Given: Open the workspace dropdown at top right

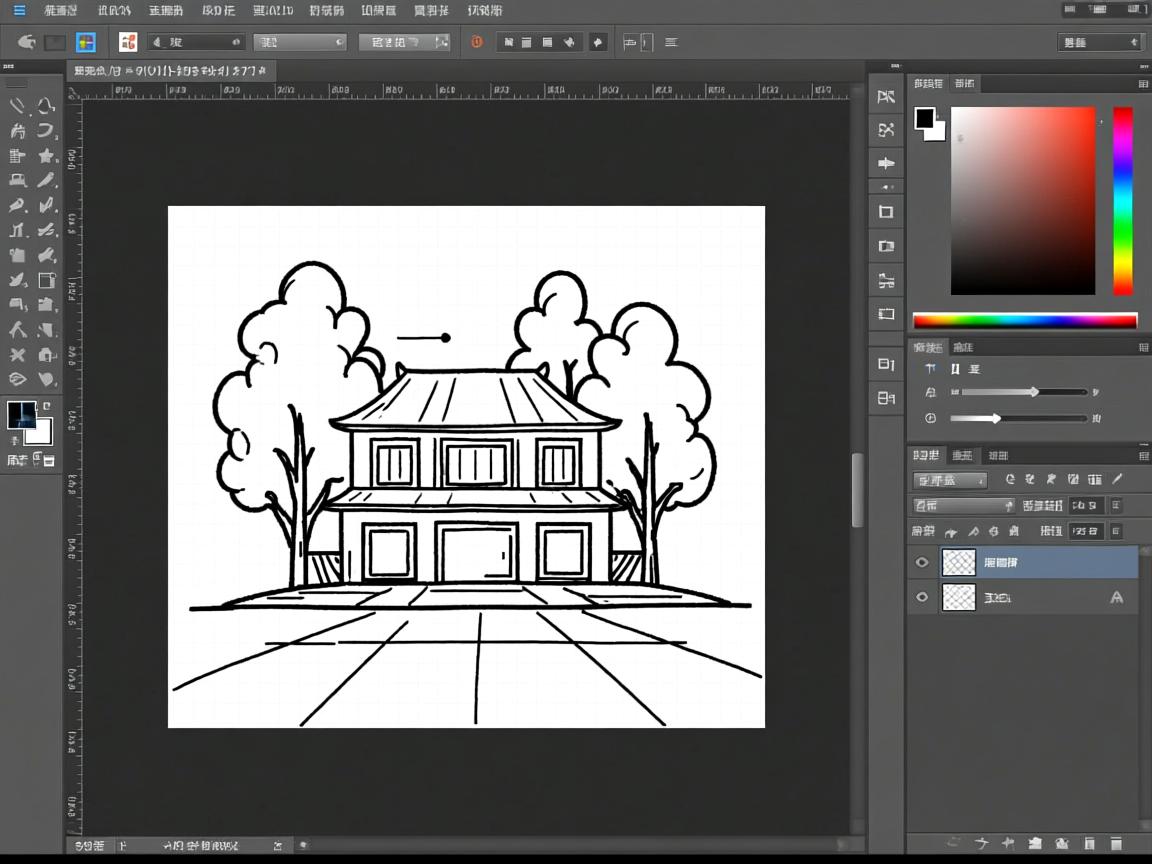Looking at the screenshot, I should point(1100,42).
